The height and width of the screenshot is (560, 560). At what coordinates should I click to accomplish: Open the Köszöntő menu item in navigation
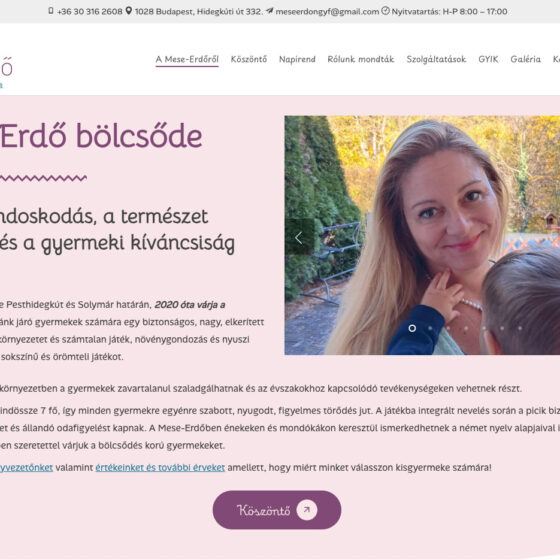[x=249, y=59]
